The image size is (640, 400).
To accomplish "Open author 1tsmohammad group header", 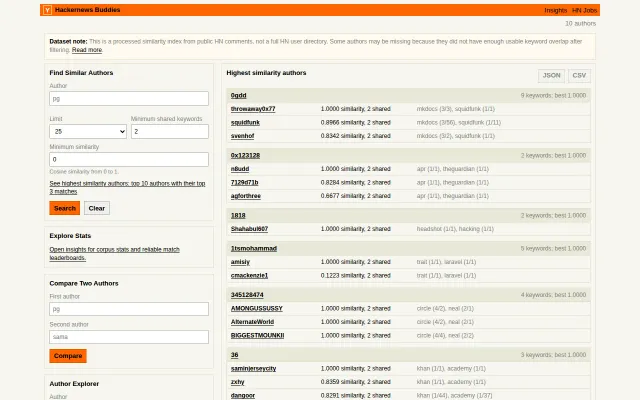I will [254, 249].
